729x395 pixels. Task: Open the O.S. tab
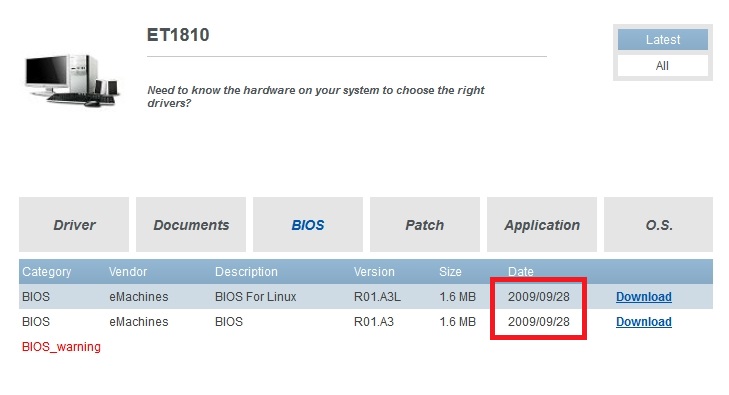point(659,224)
